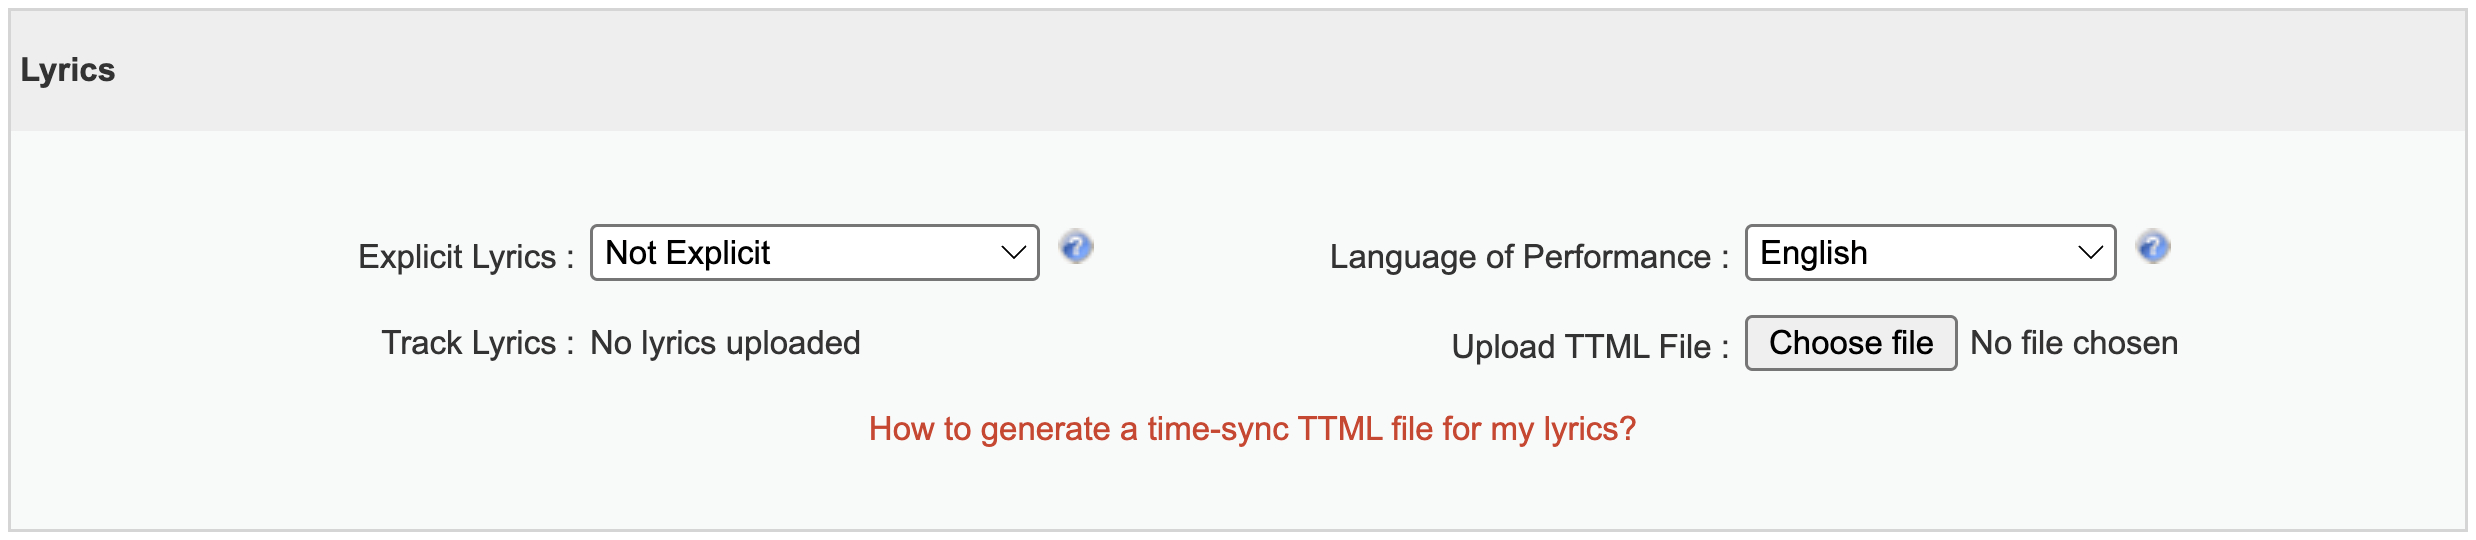
Task: Click the Not Explicit dropdown arrow
Action: [x=1014, y=253]
